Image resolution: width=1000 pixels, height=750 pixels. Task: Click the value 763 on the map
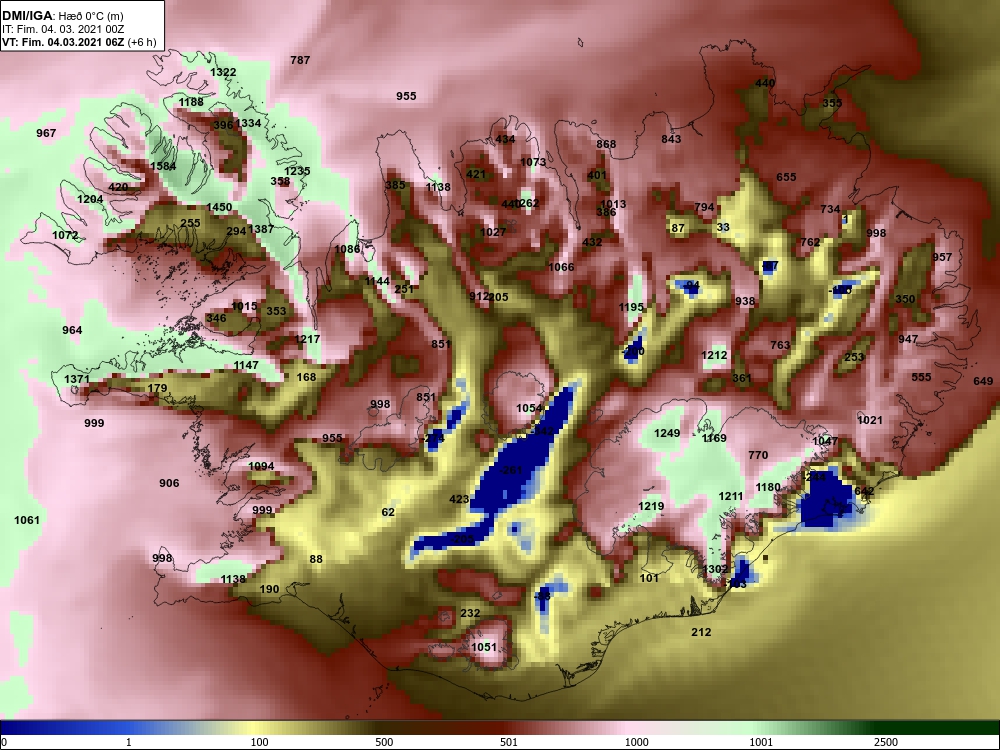click(x=780, y=345)
